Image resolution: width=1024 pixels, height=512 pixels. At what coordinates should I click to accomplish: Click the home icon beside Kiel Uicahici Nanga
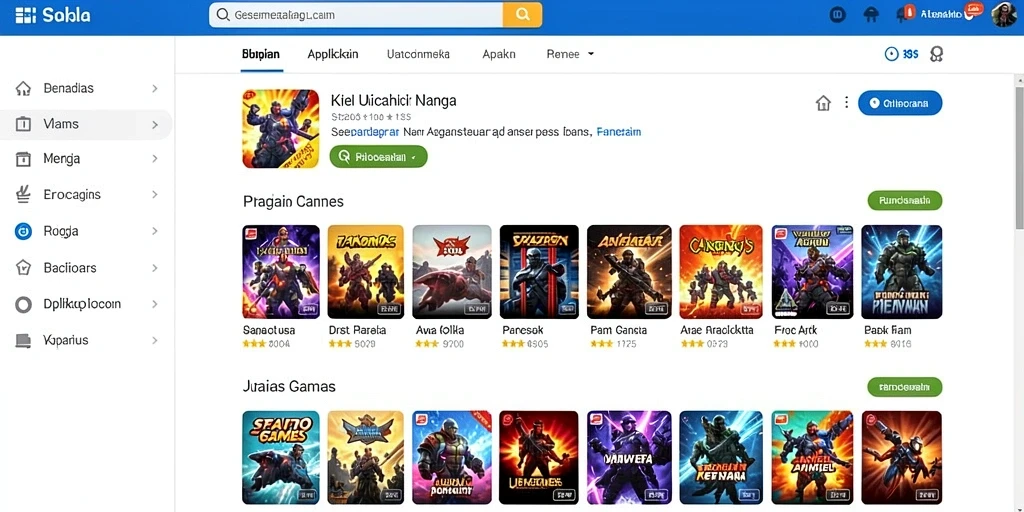pyautogui.click(x=823, y=103)
